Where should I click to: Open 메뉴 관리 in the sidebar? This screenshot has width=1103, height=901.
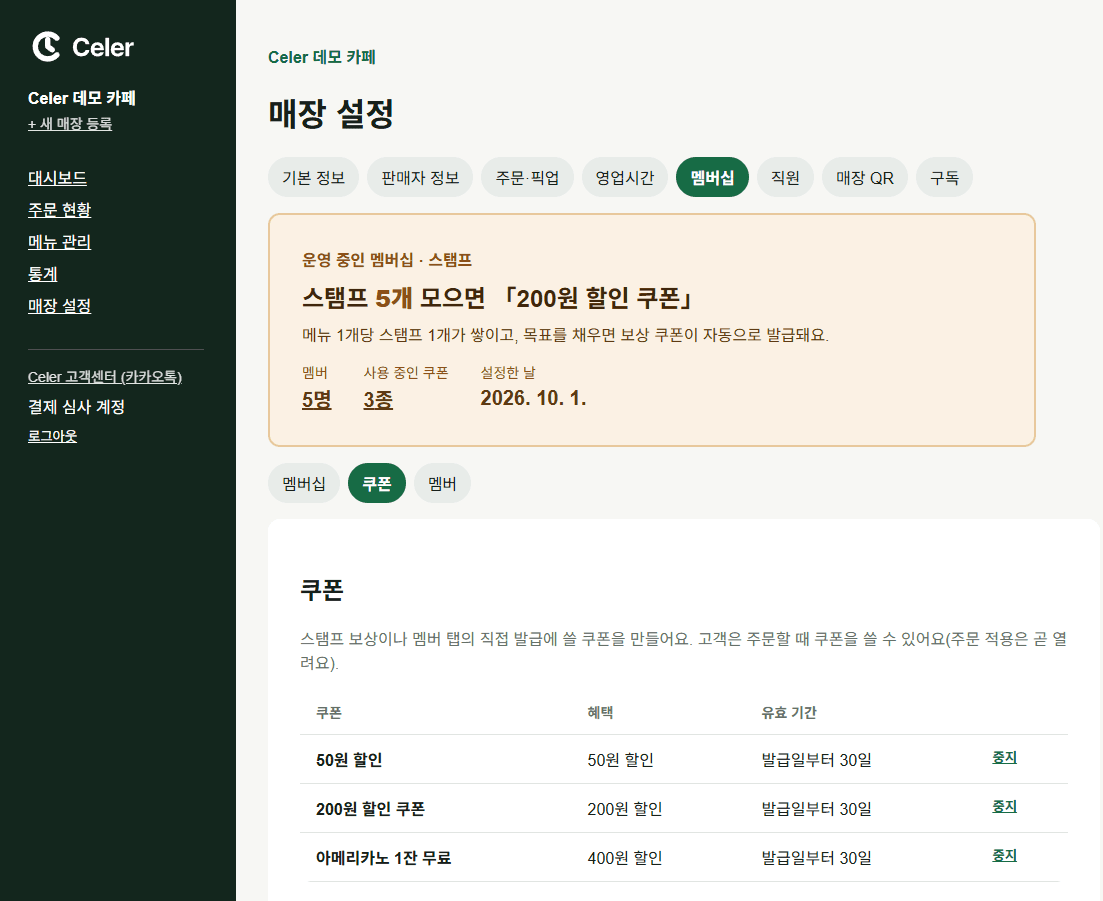59,242
